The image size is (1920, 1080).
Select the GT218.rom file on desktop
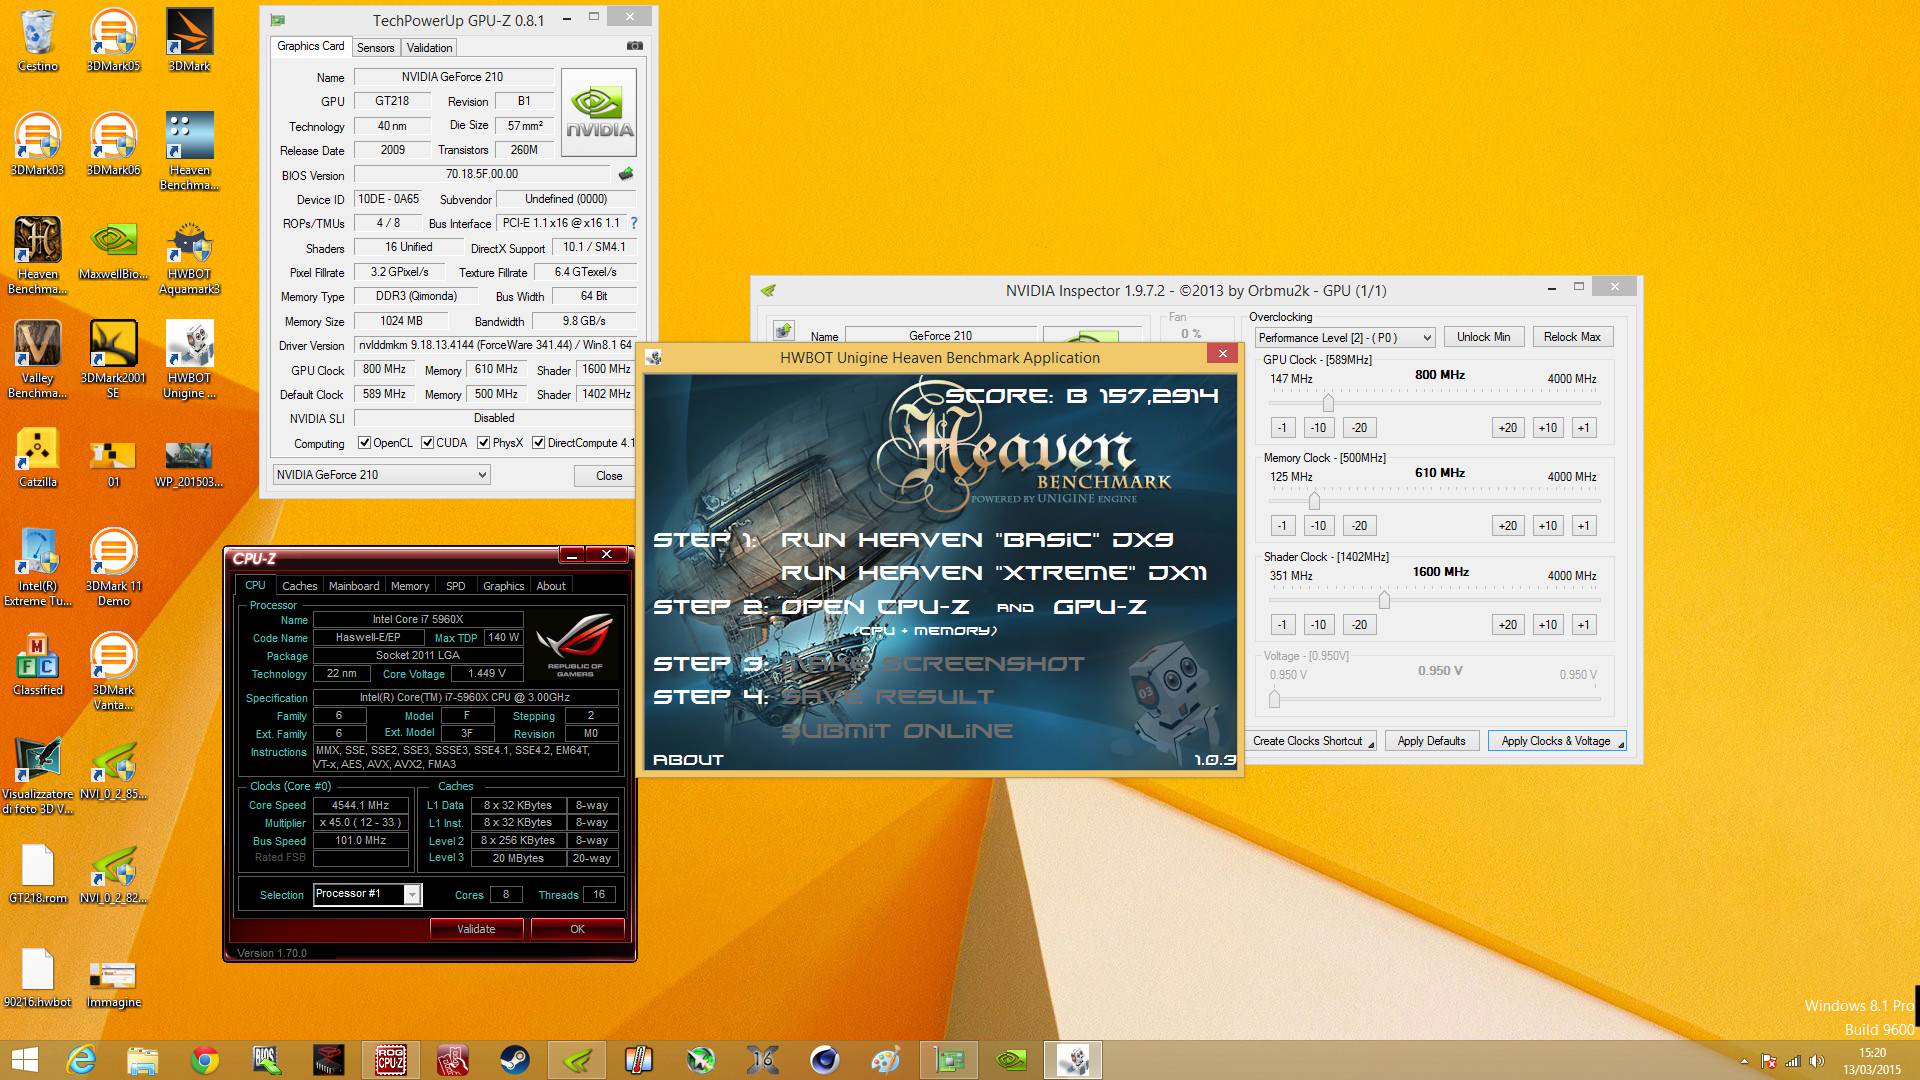[38, 874]
